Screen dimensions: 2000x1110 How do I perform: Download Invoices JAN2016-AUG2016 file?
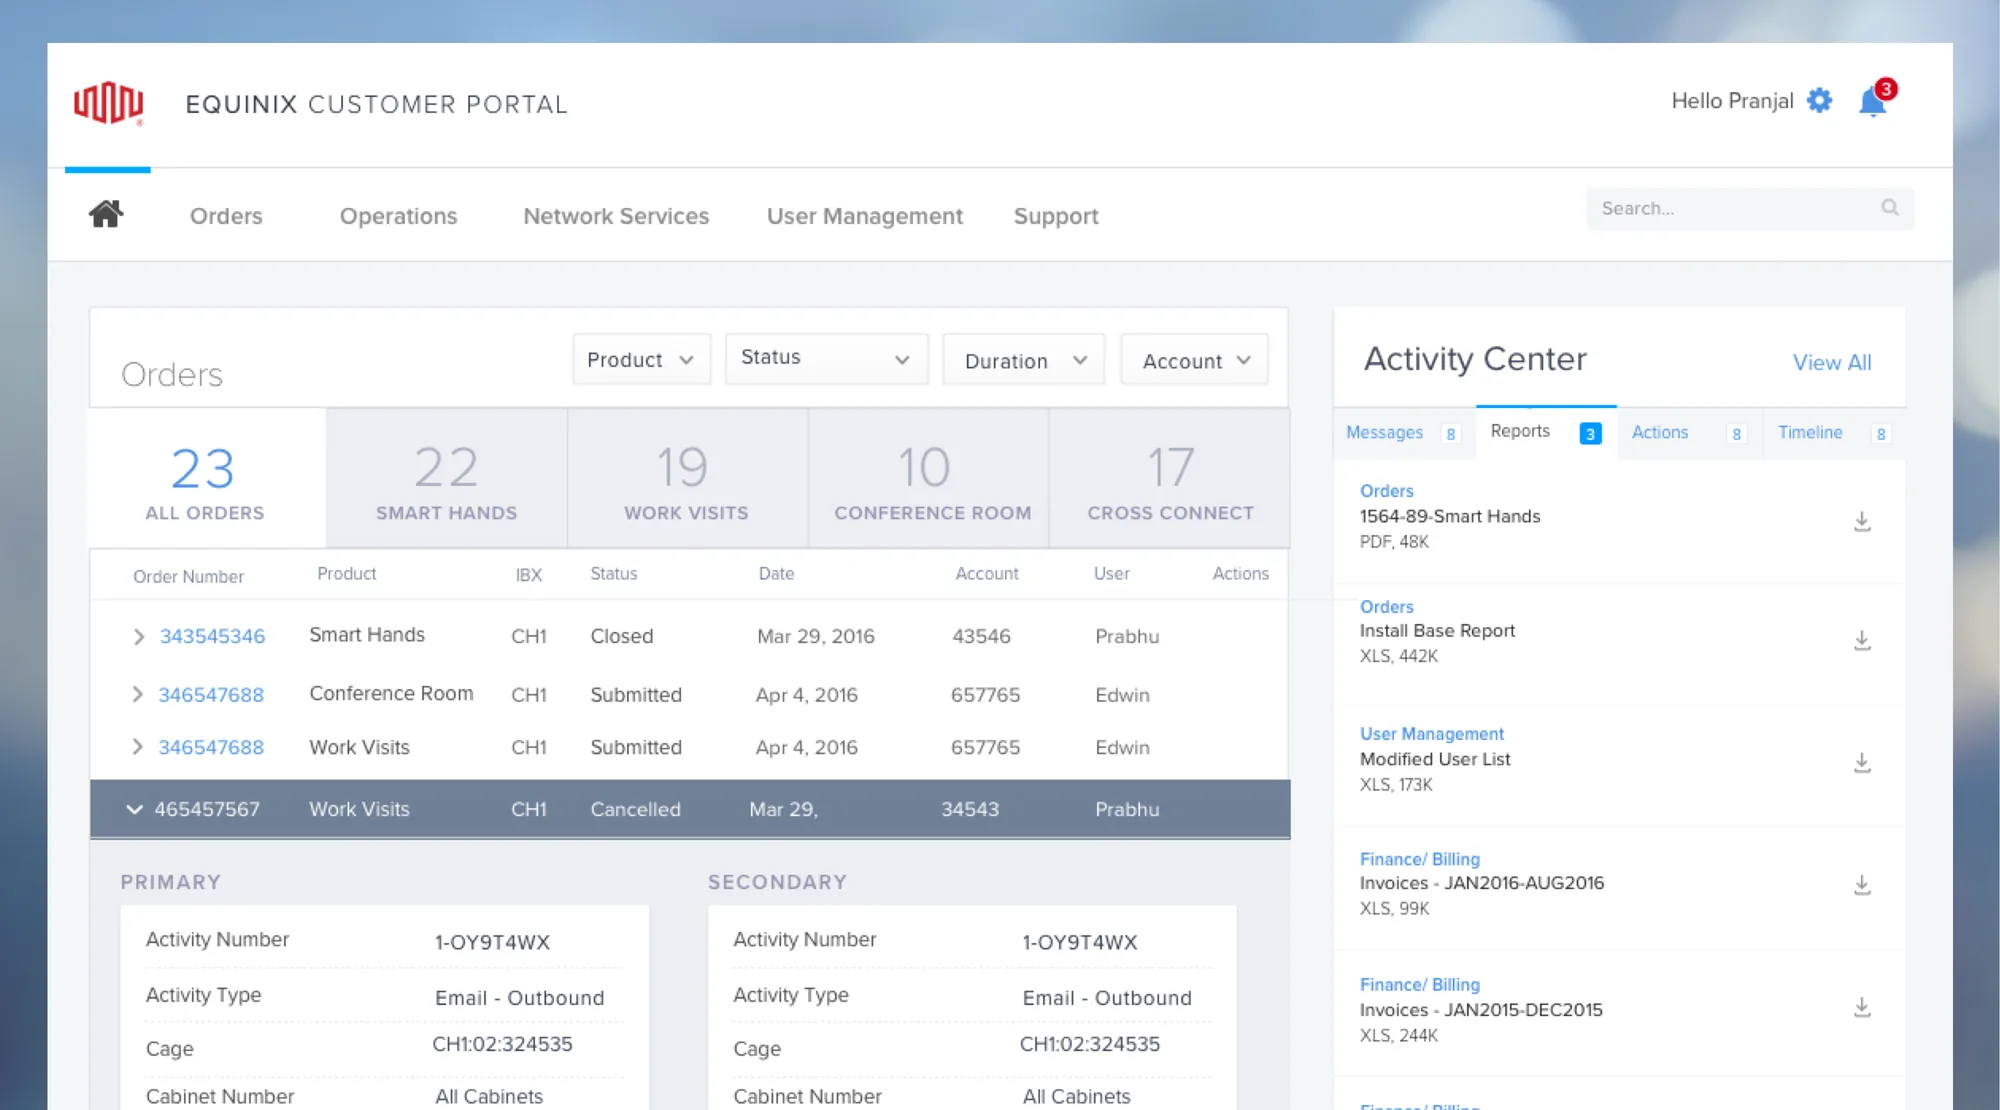pos(1862,885)
